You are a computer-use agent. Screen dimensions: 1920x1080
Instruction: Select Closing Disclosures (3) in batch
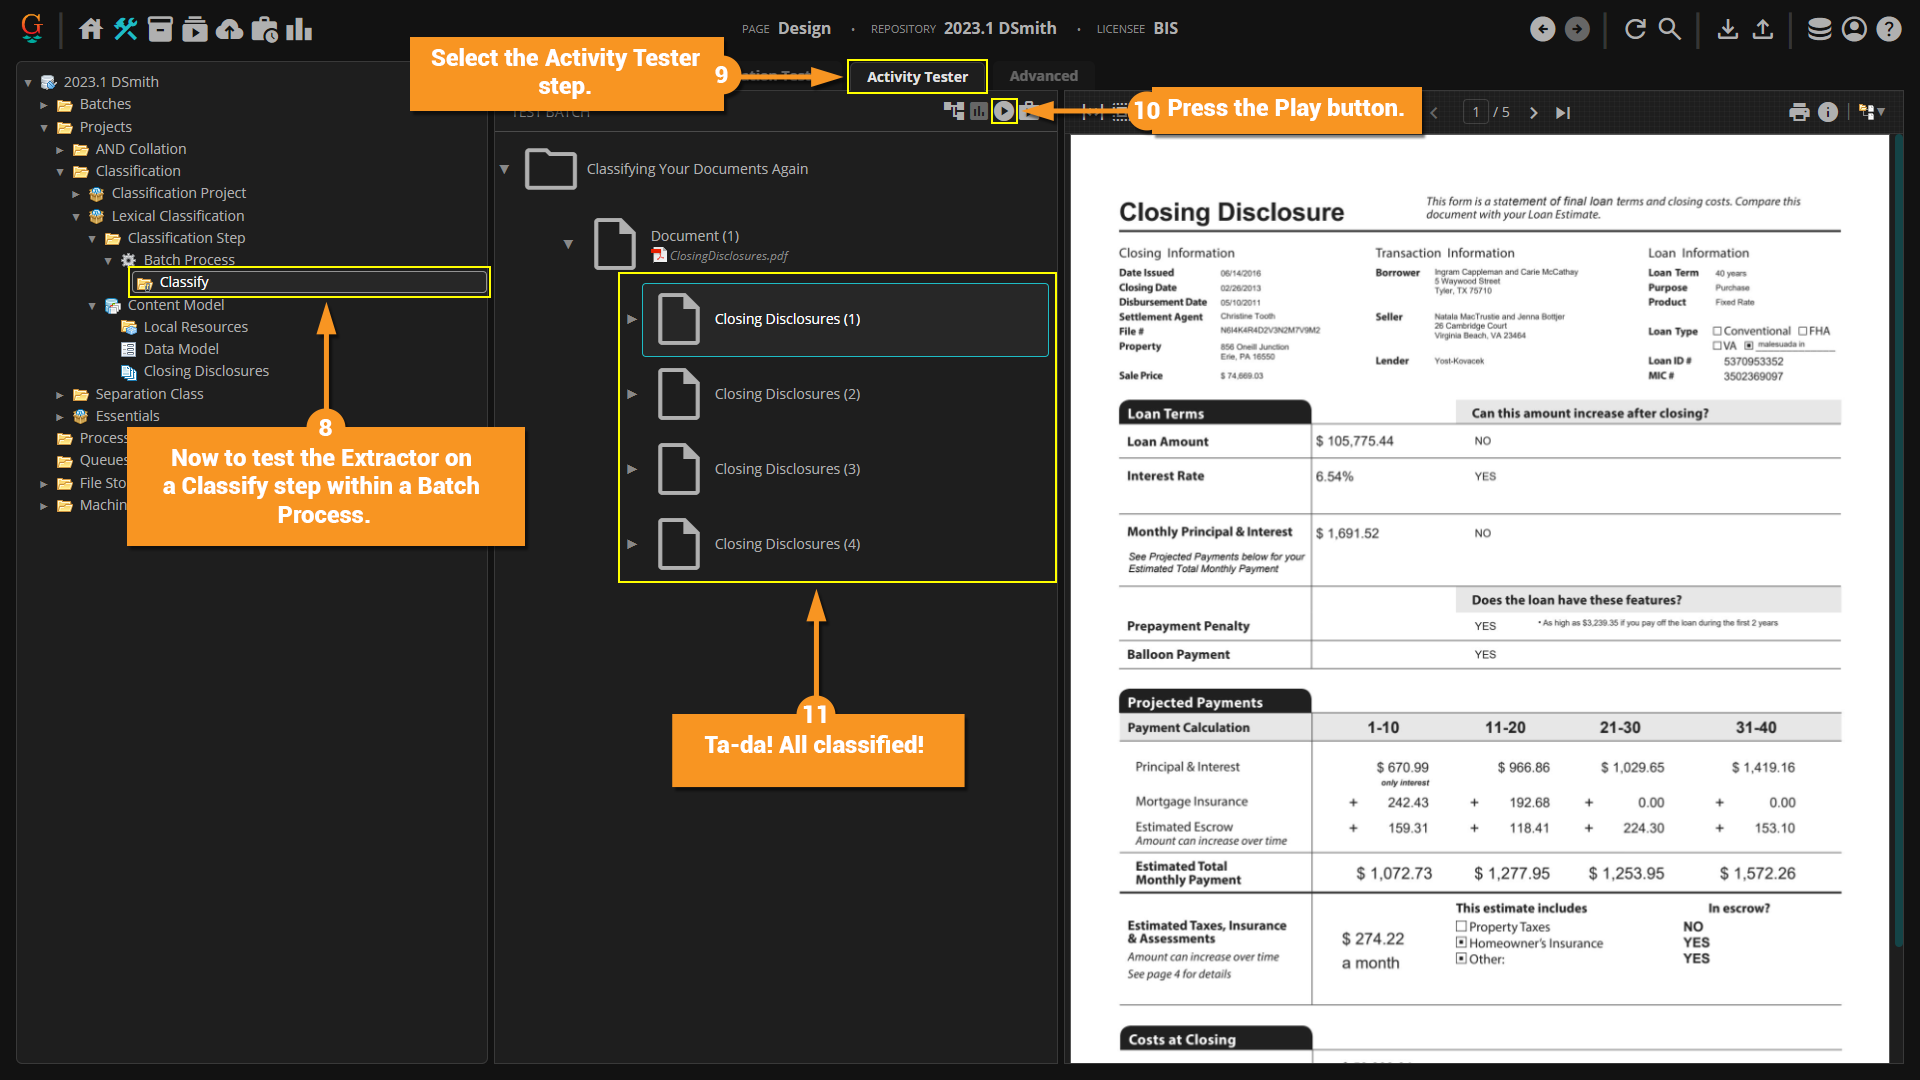pyautogui.click(x=787, y=469)
